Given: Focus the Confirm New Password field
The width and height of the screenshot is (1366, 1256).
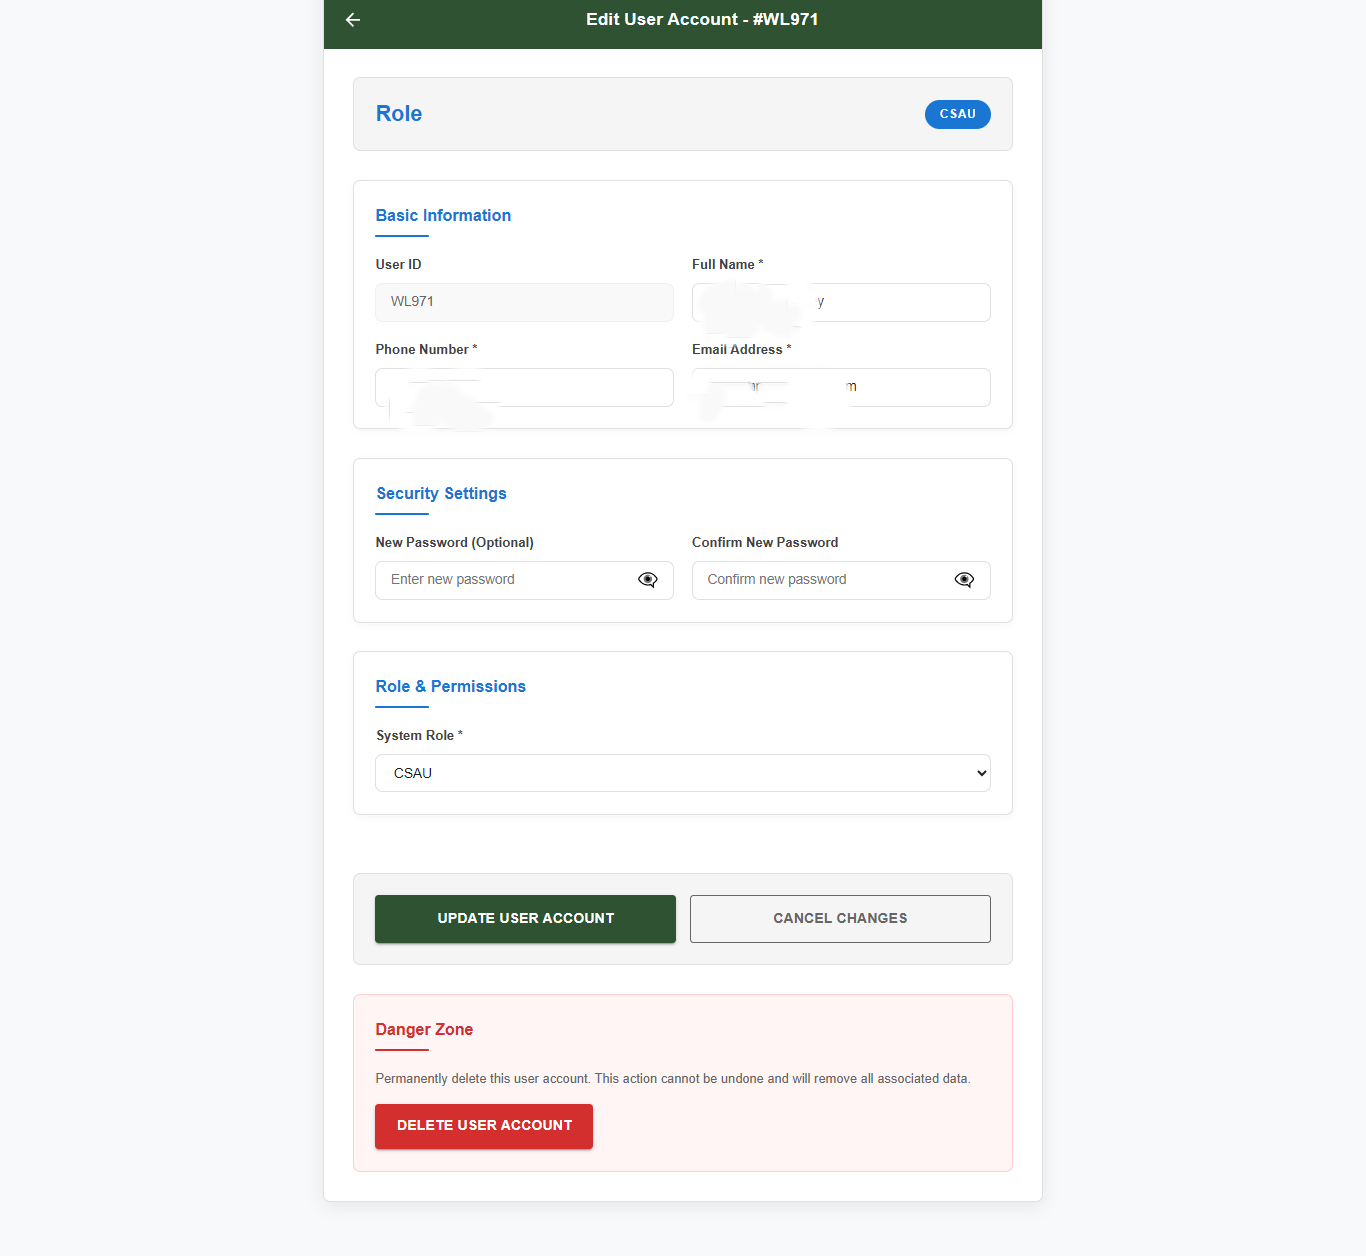Looking at the screenshot, I should coord(841,580).
